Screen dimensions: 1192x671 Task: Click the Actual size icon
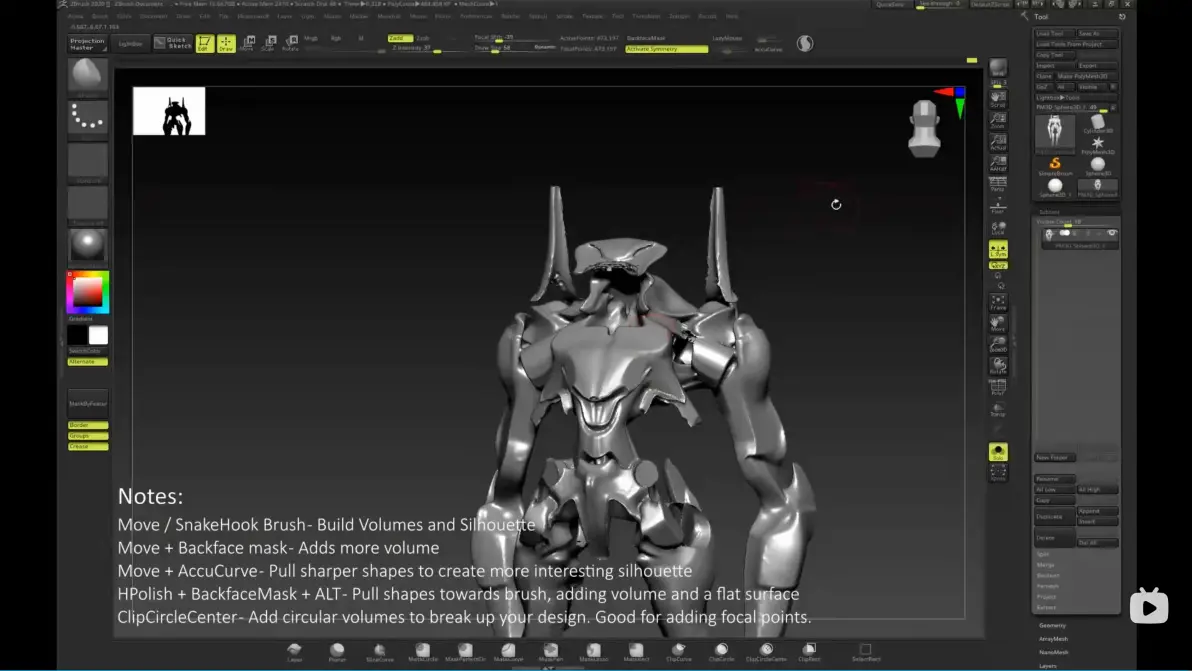click(x=998, y=142)
